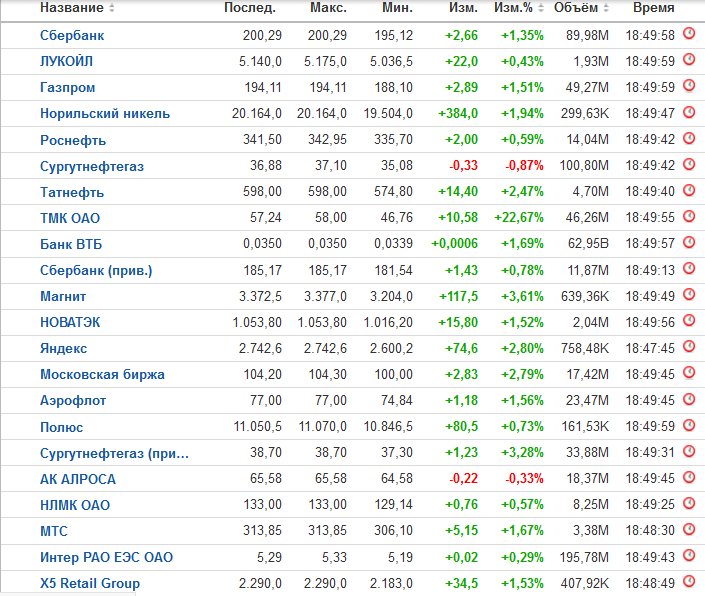Viewport: 705px width, 596px height.
Task: Open the Роснефть stock link
Action: pyautogui.click(x=73, y=140)
